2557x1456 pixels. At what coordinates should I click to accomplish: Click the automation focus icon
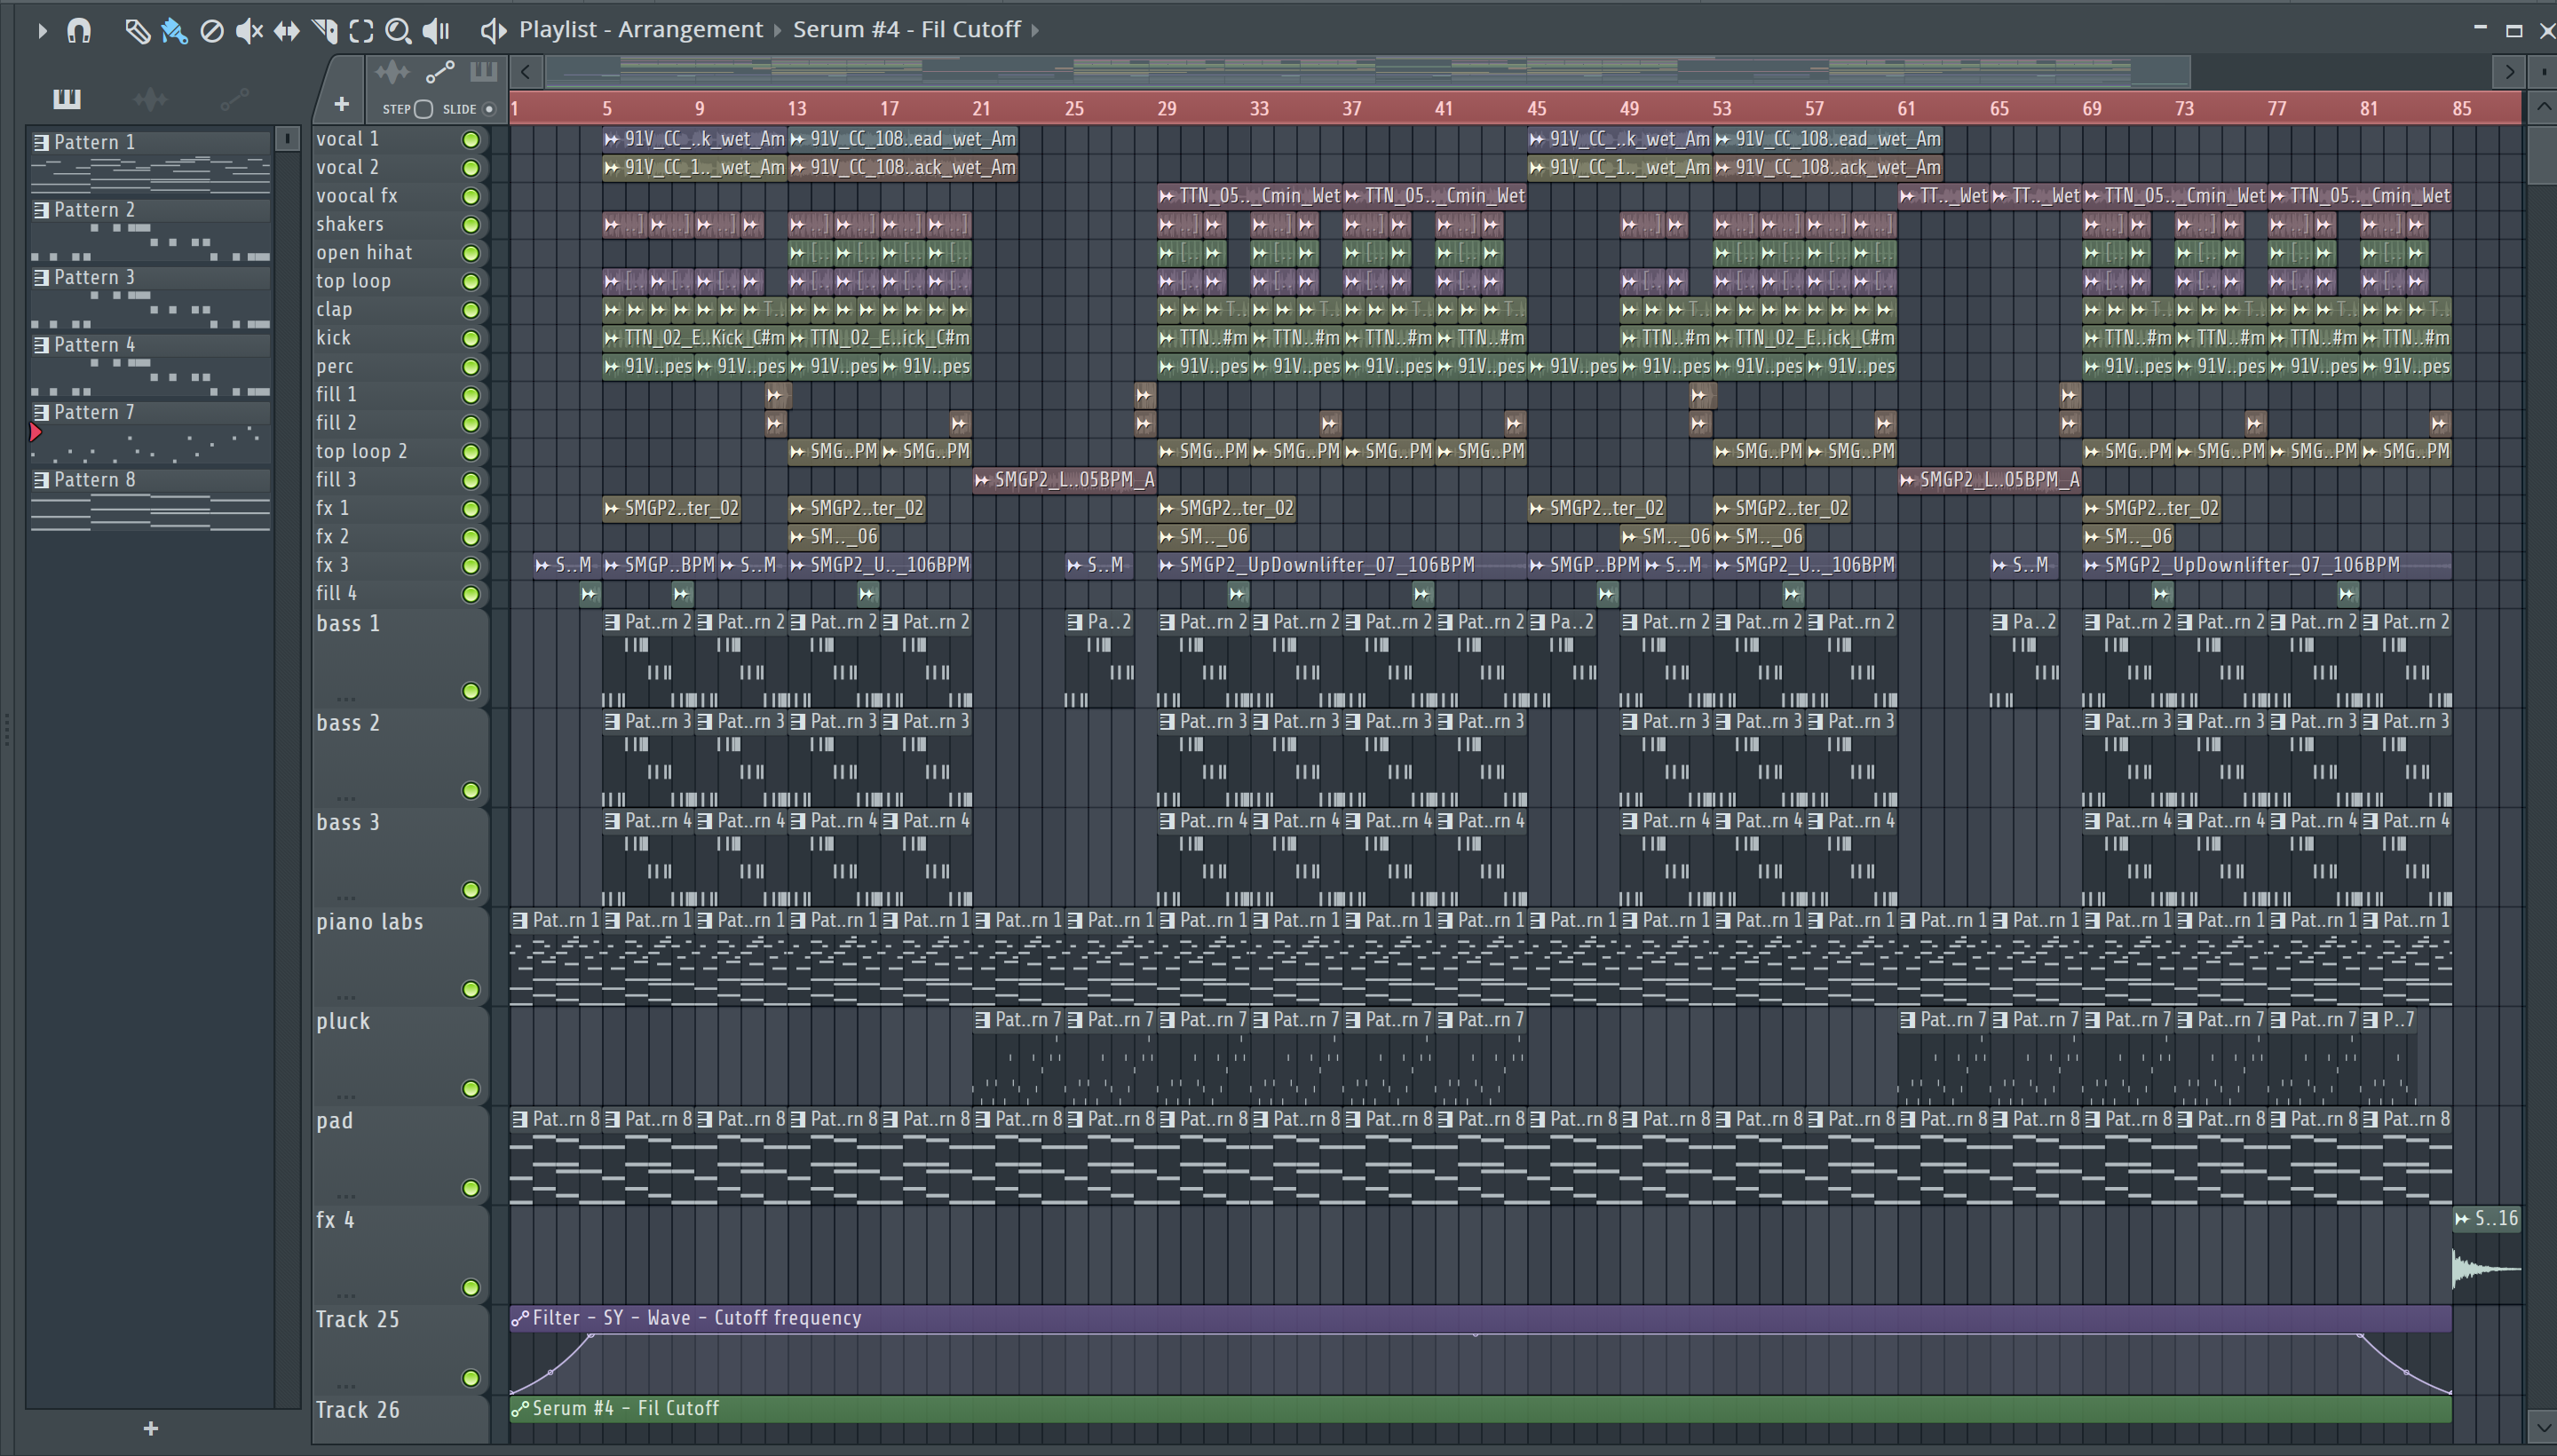click(x=440, y=71)
